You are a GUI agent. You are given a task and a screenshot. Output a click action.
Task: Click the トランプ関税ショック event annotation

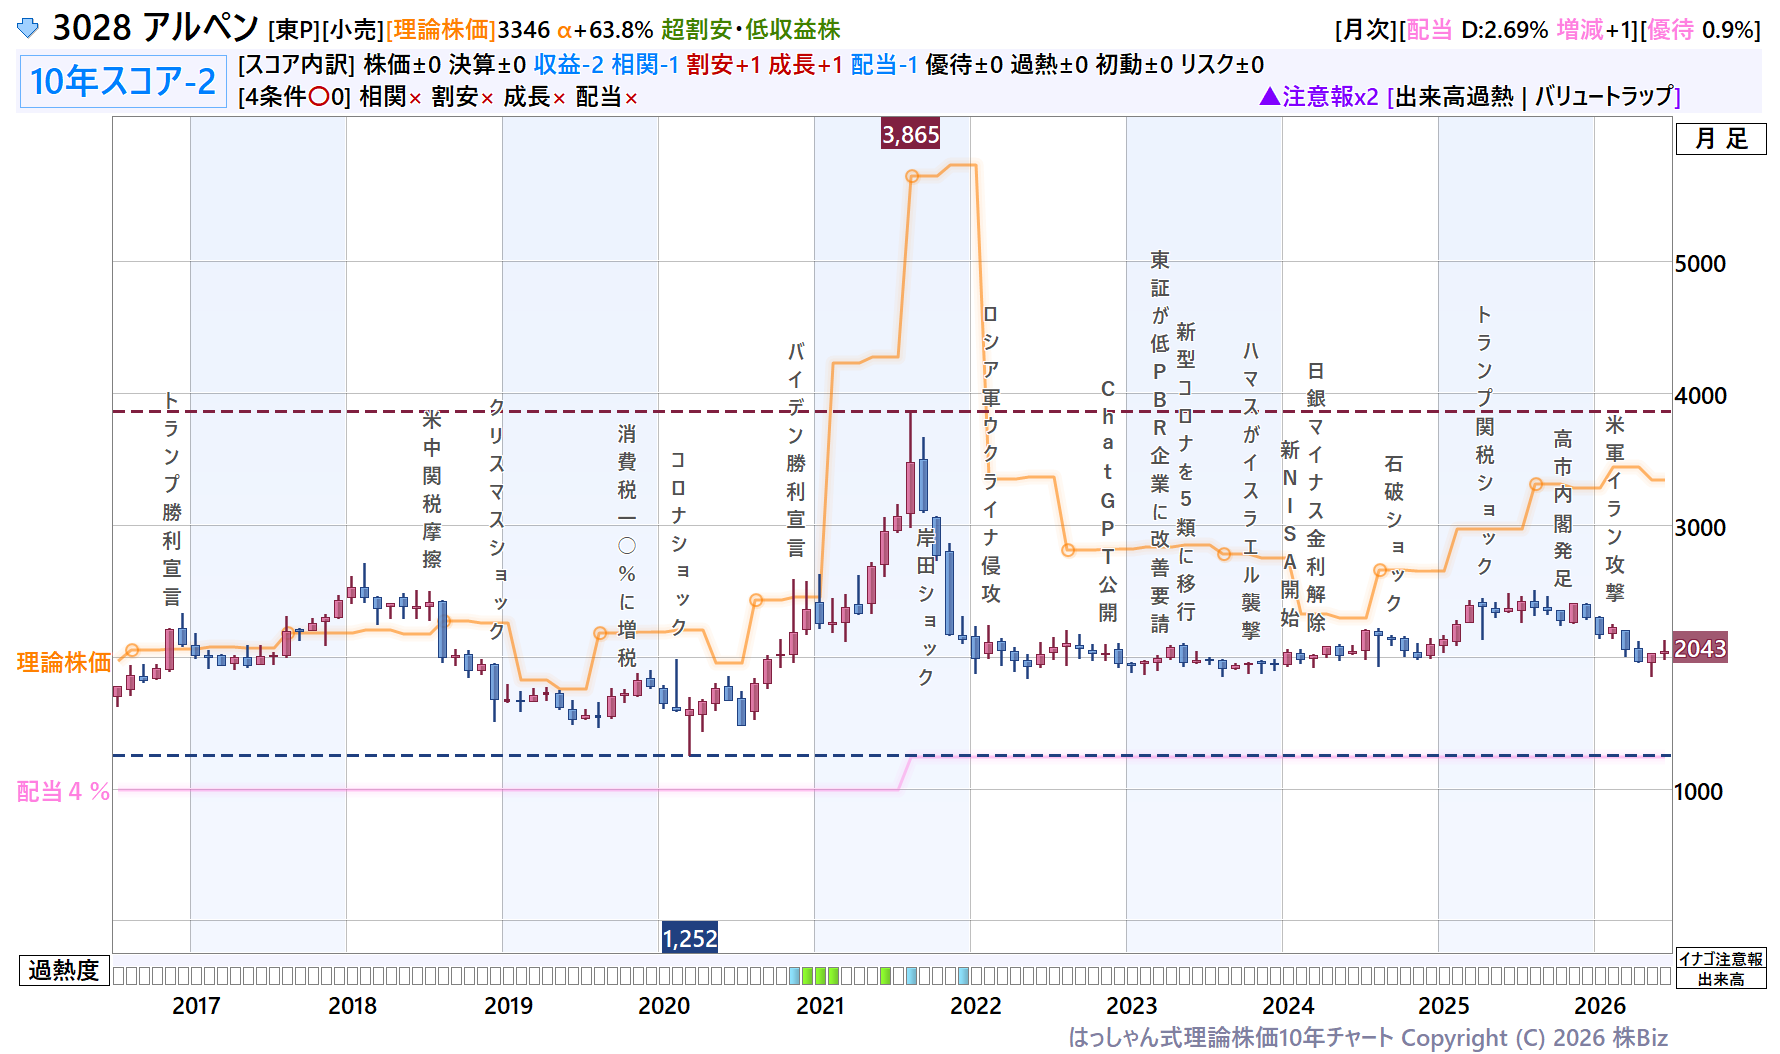tap(1485, 440)
